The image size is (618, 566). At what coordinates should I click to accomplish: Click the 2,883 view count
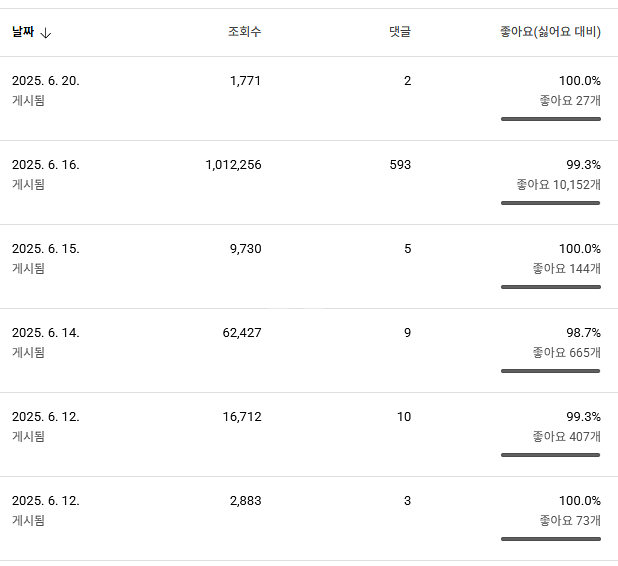[x=245, y=501]
